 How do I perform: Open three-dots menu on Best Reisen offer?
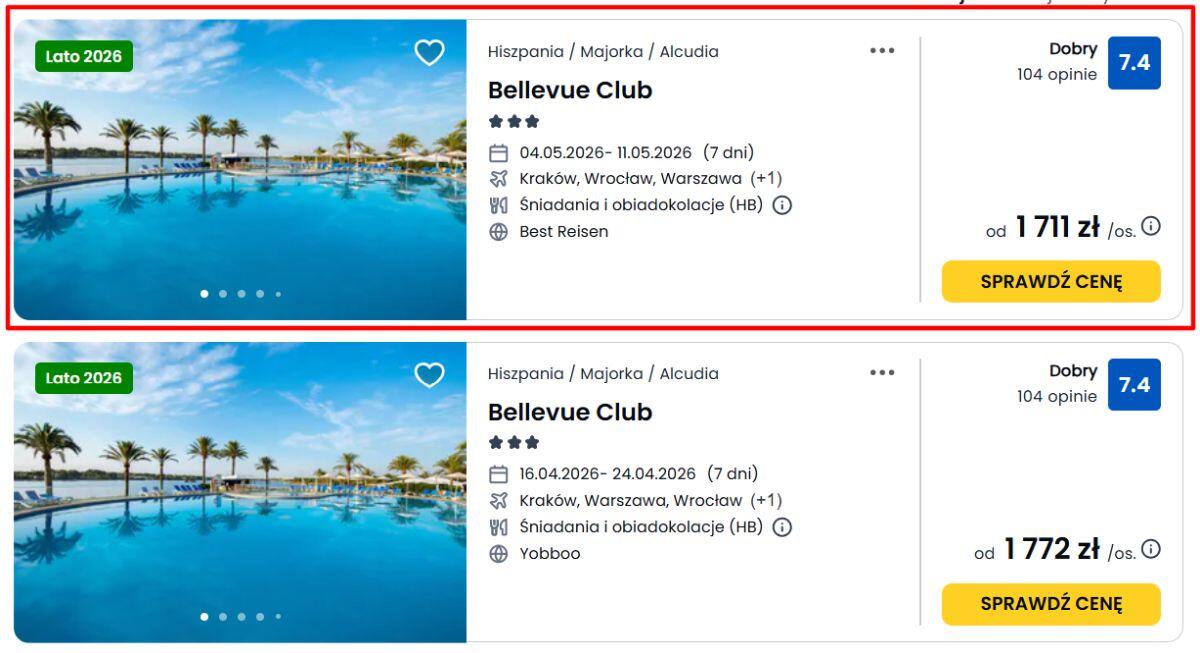tap(882, 51)
